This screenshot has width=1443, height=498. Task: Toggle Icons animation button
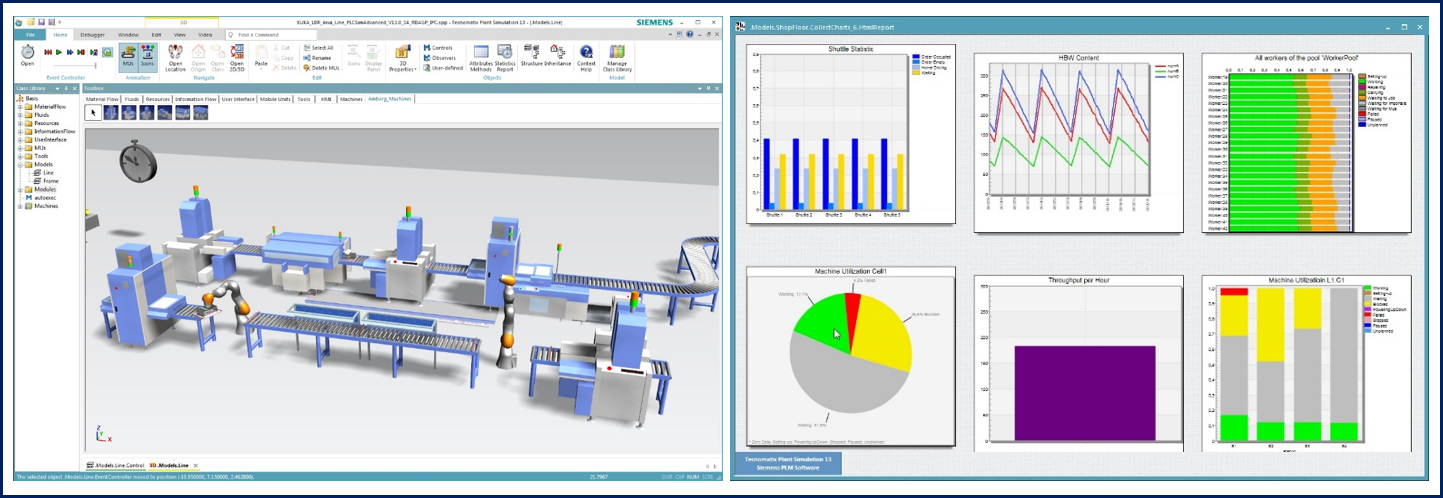(x=147, y=55)
